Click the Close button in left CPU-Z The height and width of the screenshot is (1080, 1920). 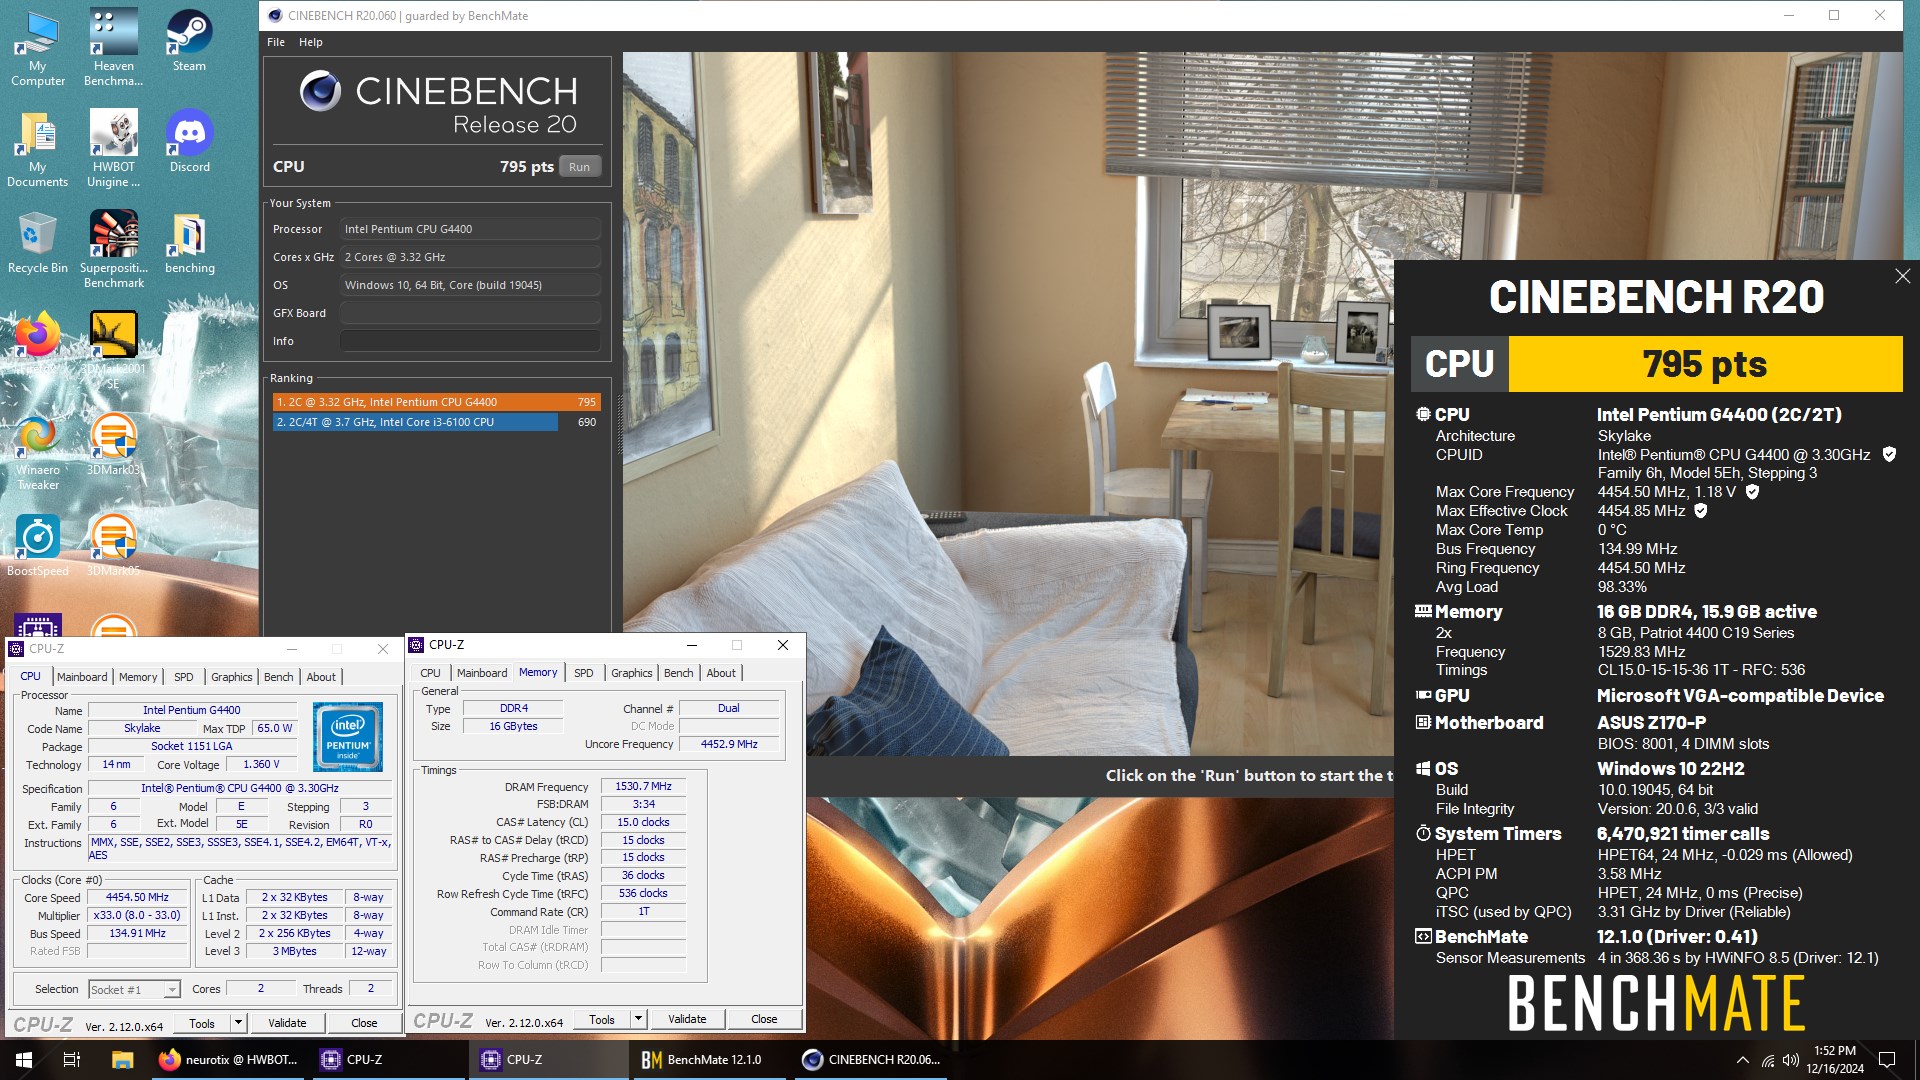click(x=364, y=1023)
